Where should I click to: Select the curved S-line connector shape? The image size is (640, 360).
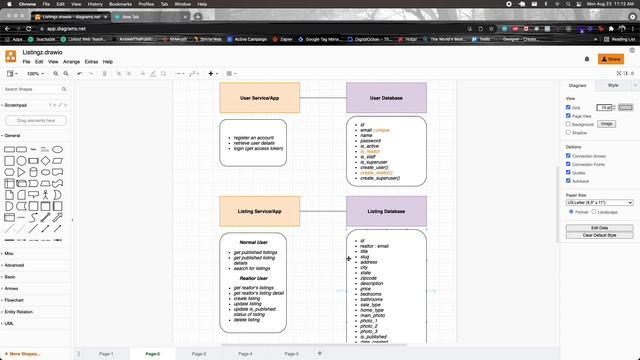[x=33, y=218]
